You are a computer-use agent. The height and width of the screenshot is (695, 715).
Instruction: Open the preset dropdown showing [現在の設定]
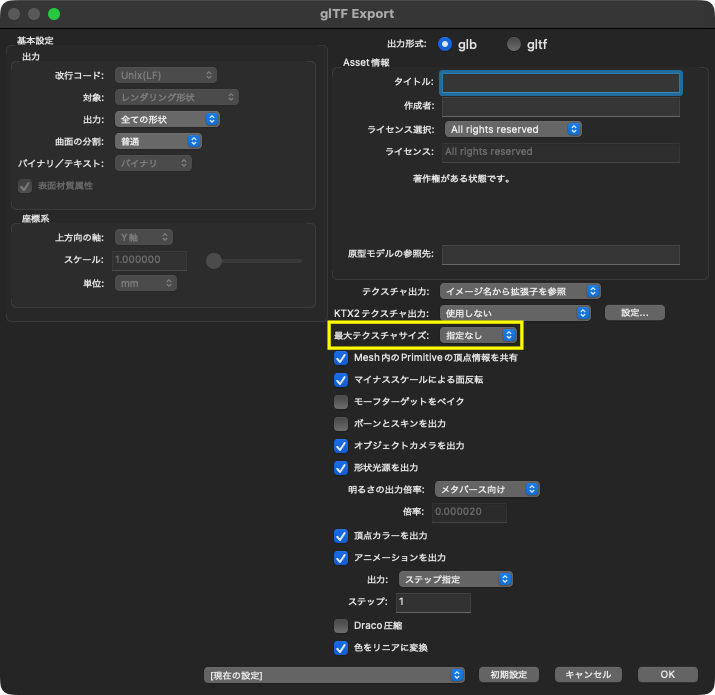click(335, 675)
